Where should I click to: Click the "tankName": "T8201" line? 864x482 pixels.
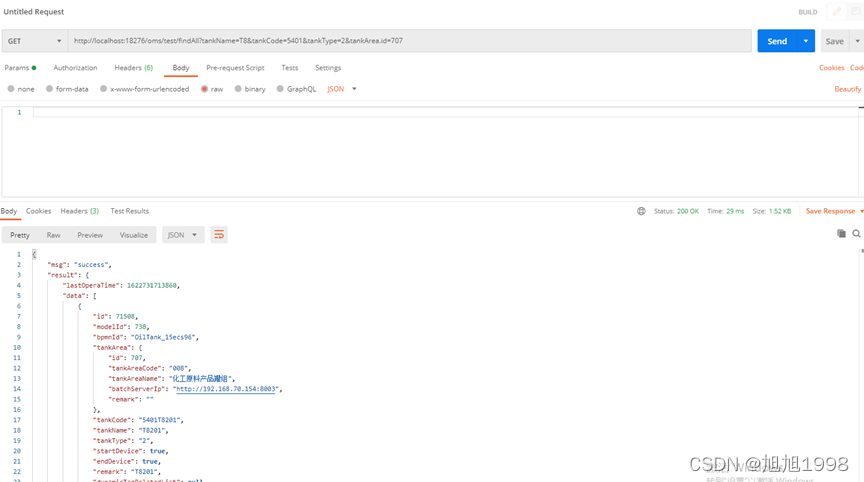tap(131, 430)
